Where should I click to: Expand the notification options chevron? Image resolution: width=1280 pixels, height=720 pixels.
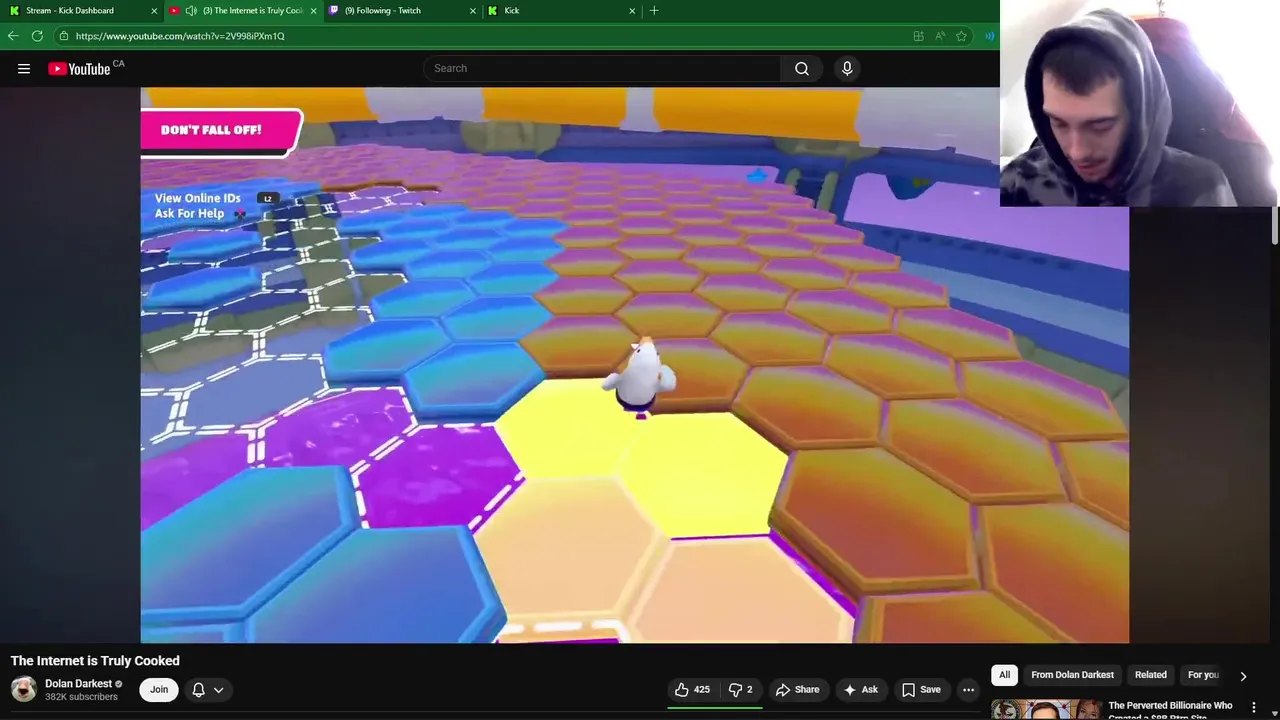point(218,689)
